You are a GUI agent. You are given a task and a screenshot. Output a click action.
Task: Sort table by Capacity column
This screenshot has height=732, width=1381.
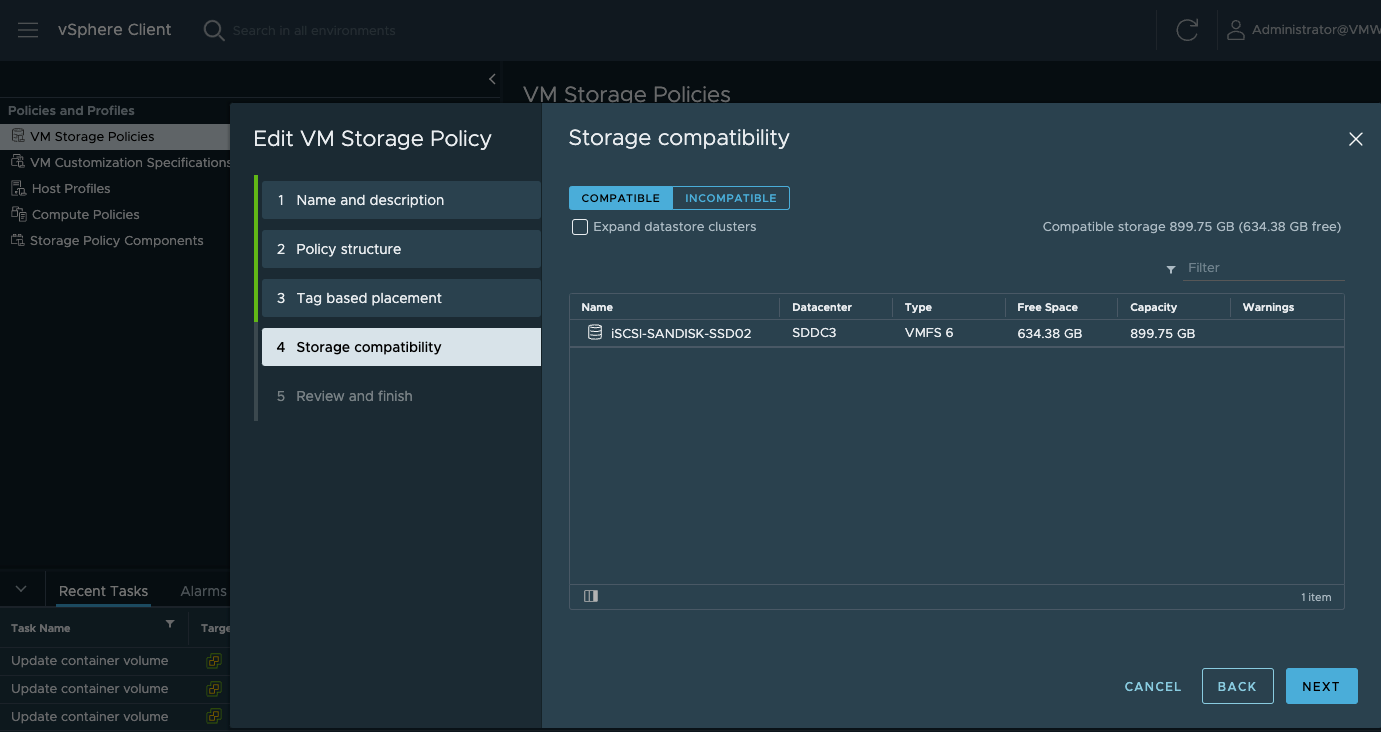coord(1154,307)
